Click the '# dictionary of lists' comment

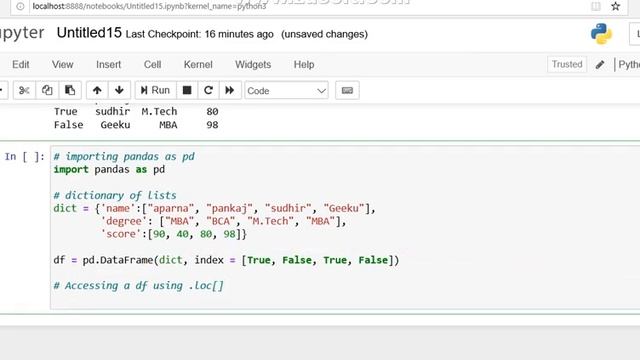115,195
